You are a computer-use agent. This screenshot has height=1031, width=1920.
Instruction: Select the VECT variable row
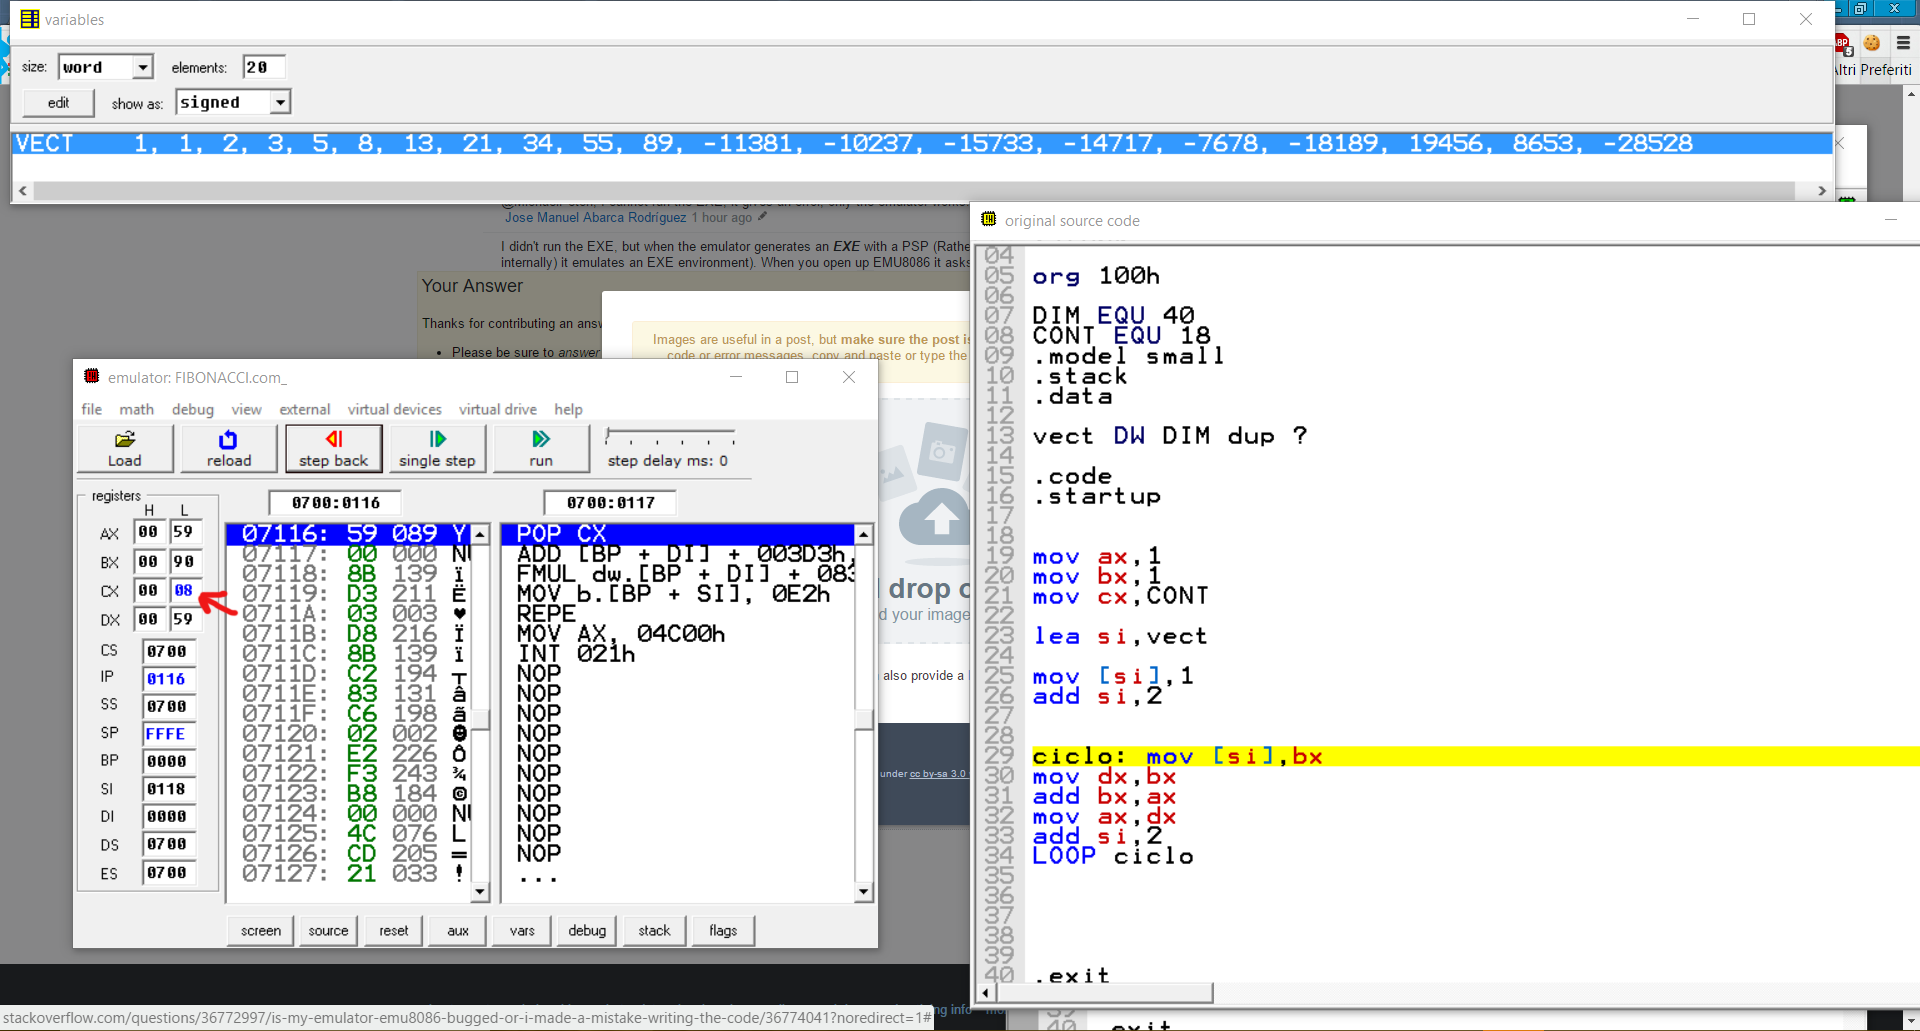[921, 143]
